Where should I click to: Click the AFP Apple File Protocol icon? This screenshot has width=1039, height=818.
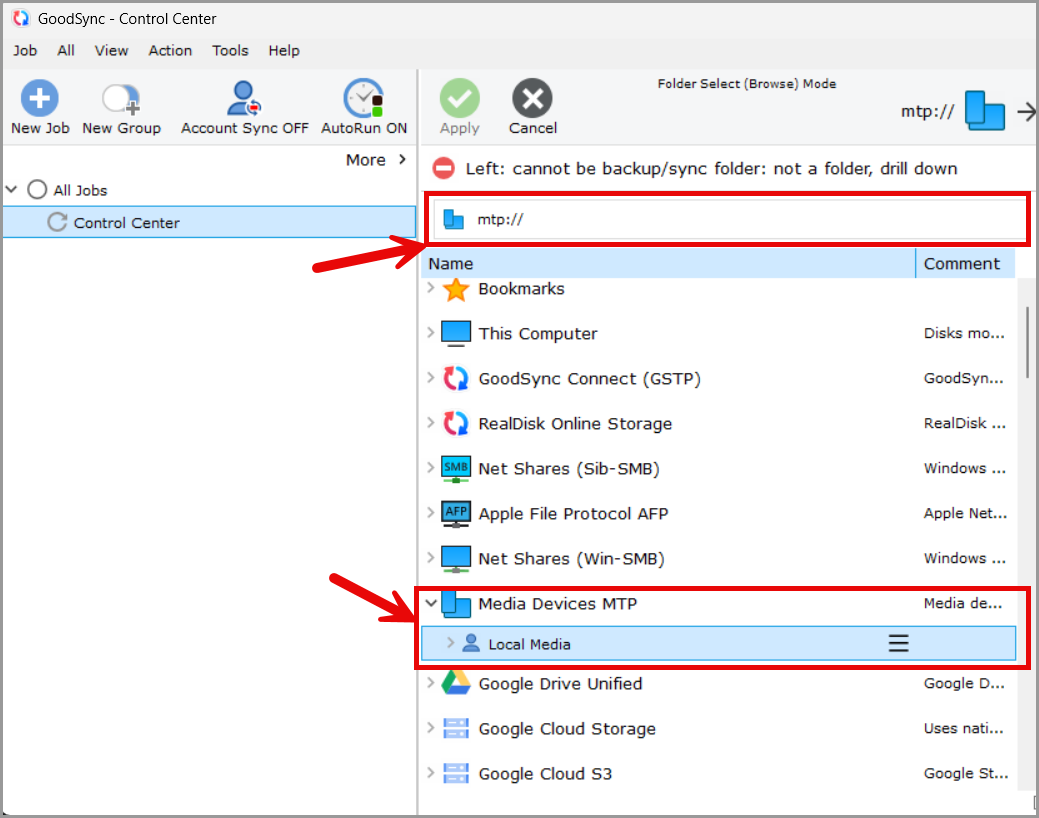point(456,514)
